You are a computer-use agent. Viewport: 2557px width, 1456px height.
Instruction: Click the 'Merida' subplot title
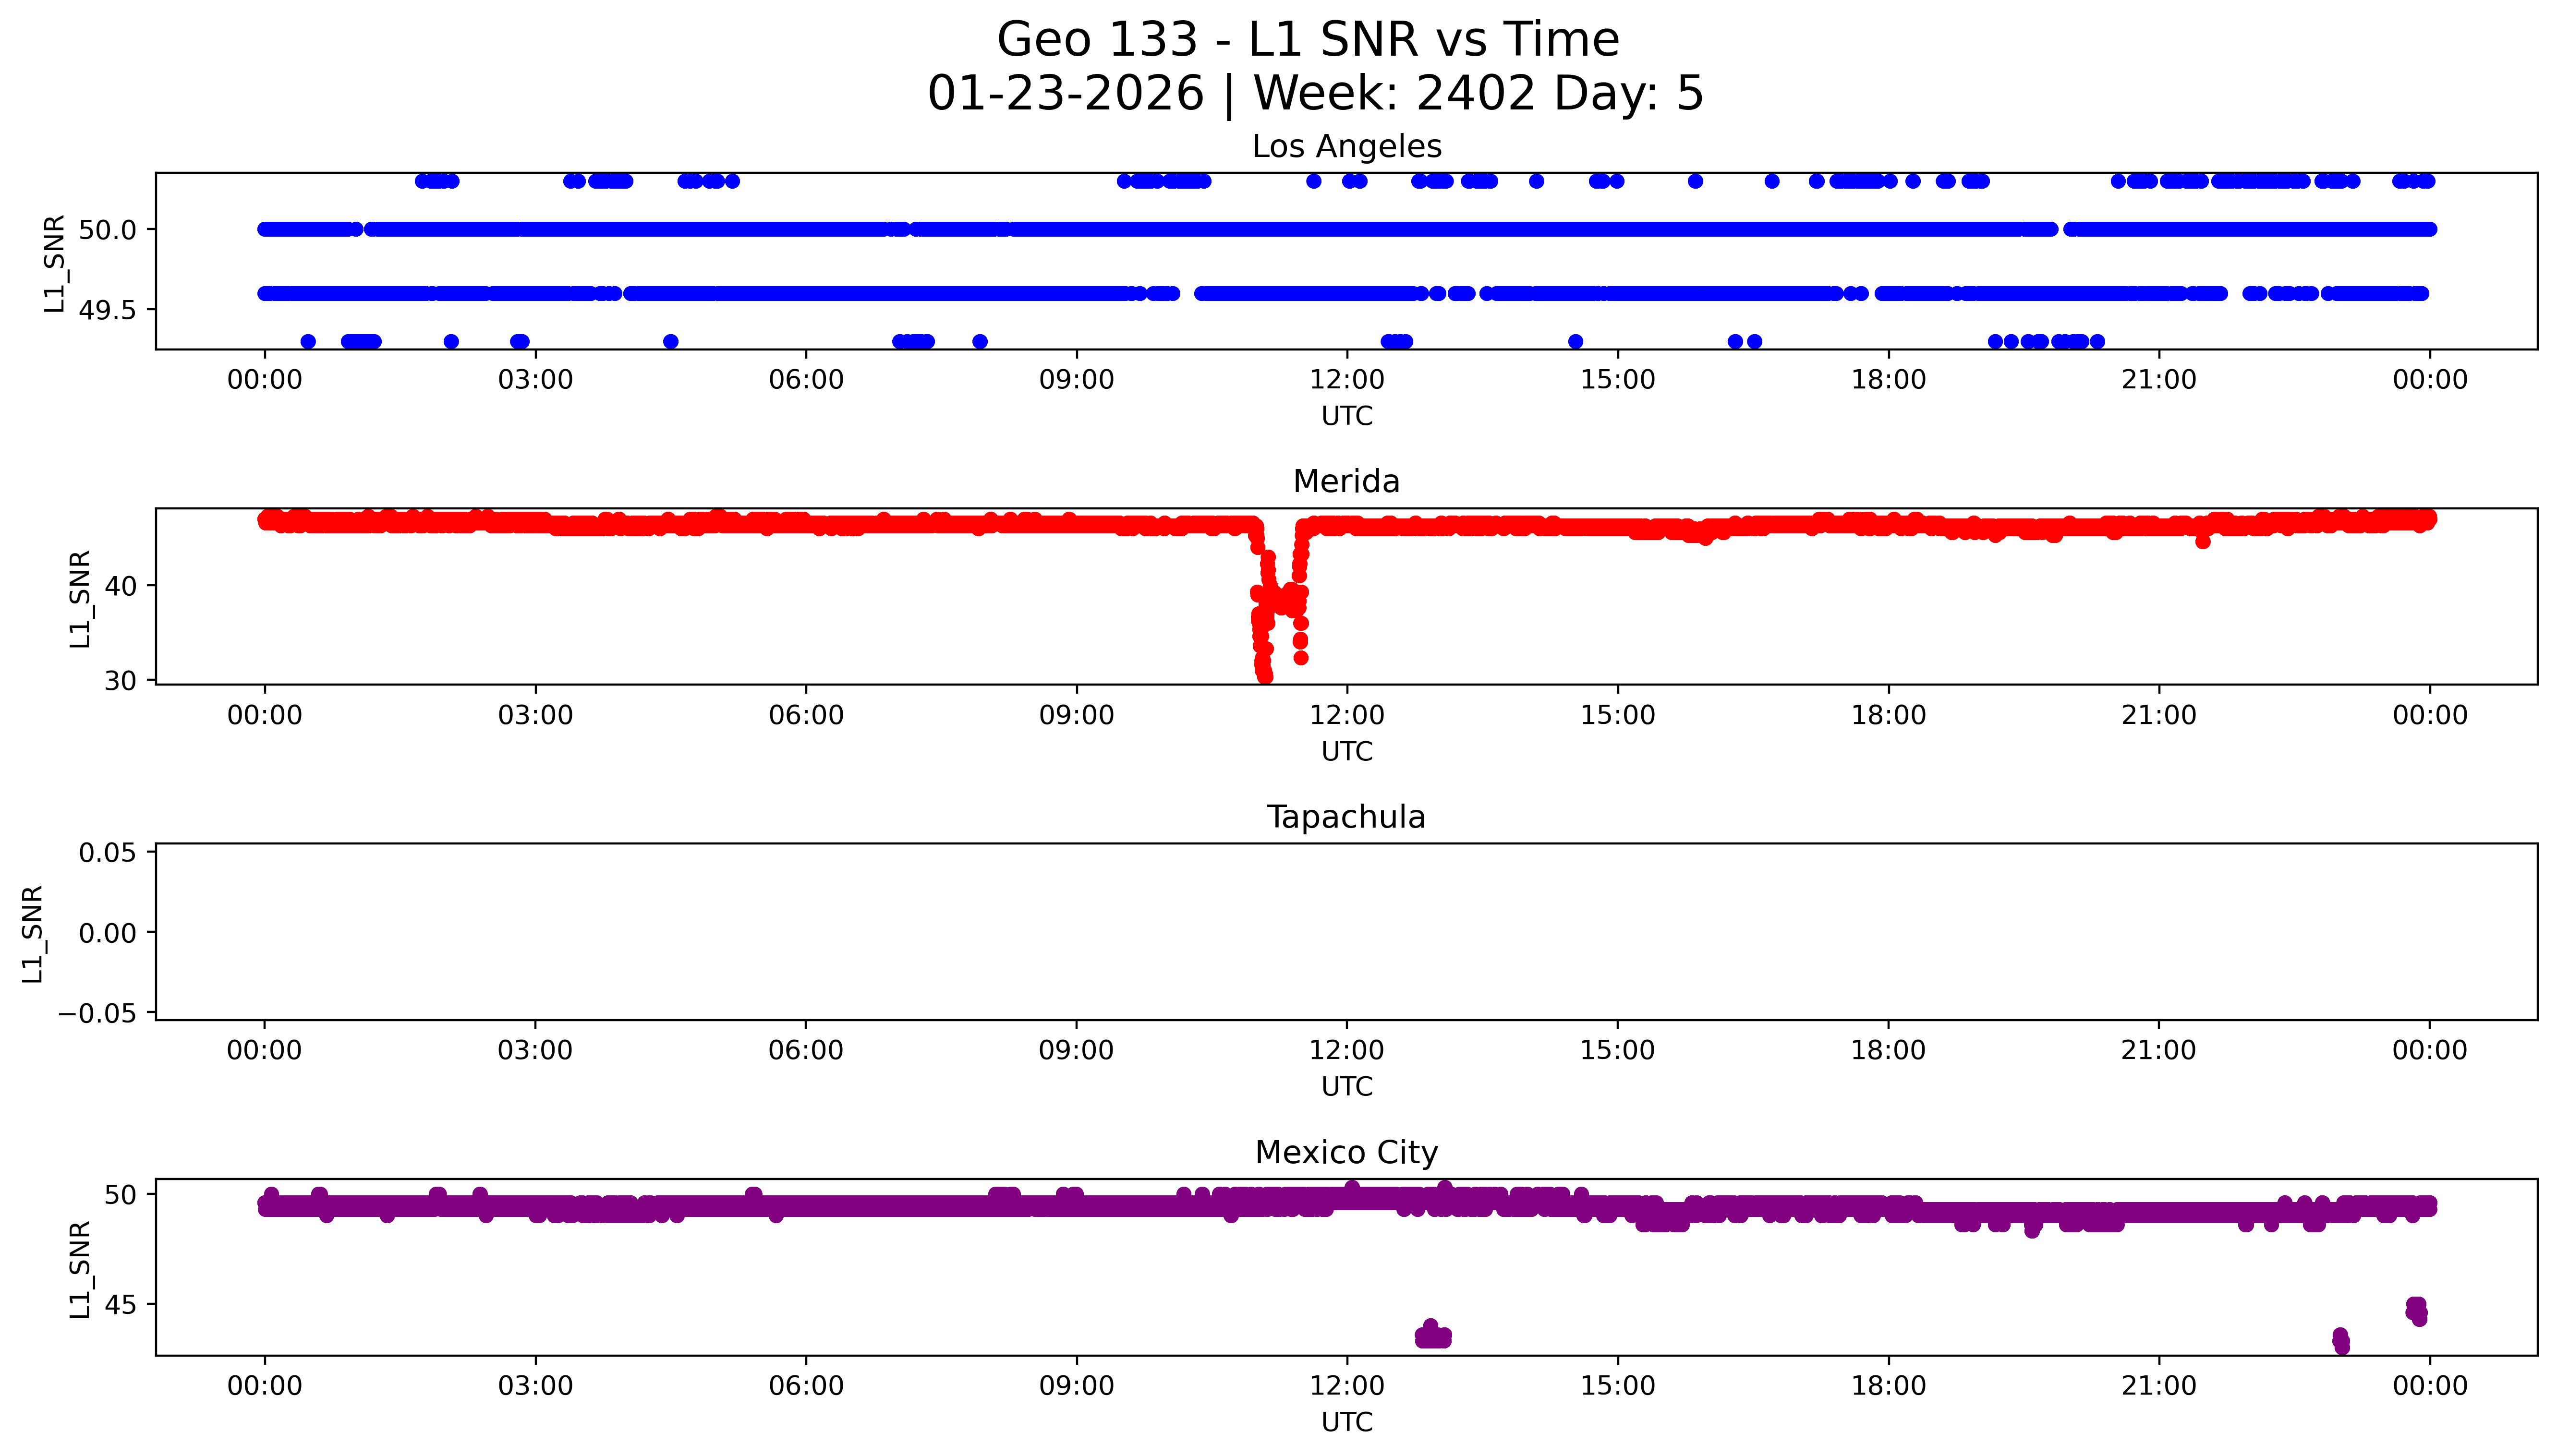click(1346, 482)
